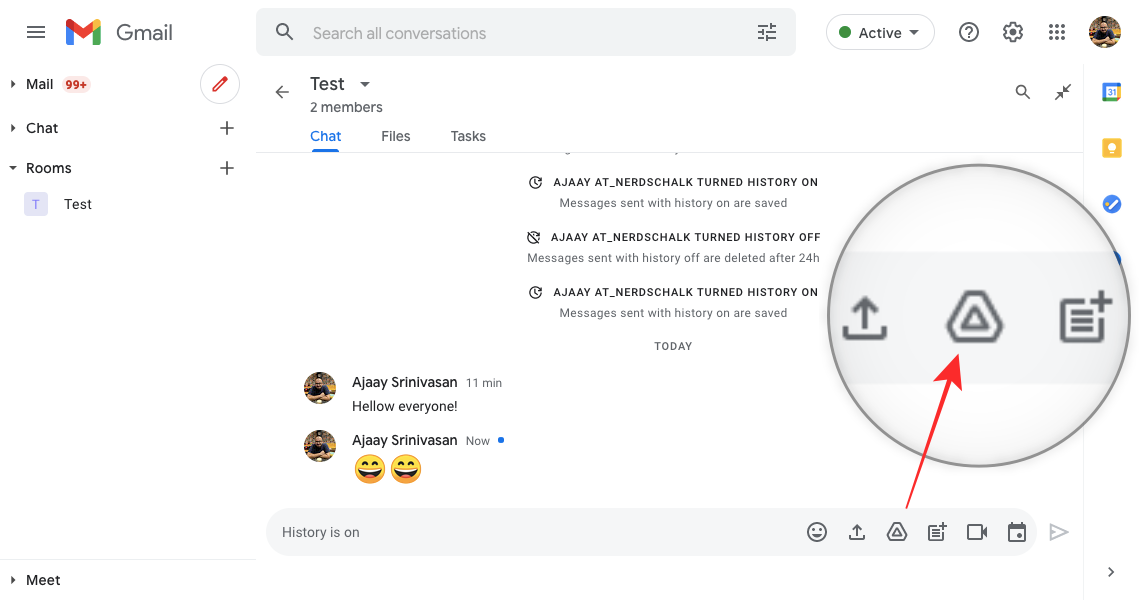Add a video meeting to message

(x=977, y=533)
